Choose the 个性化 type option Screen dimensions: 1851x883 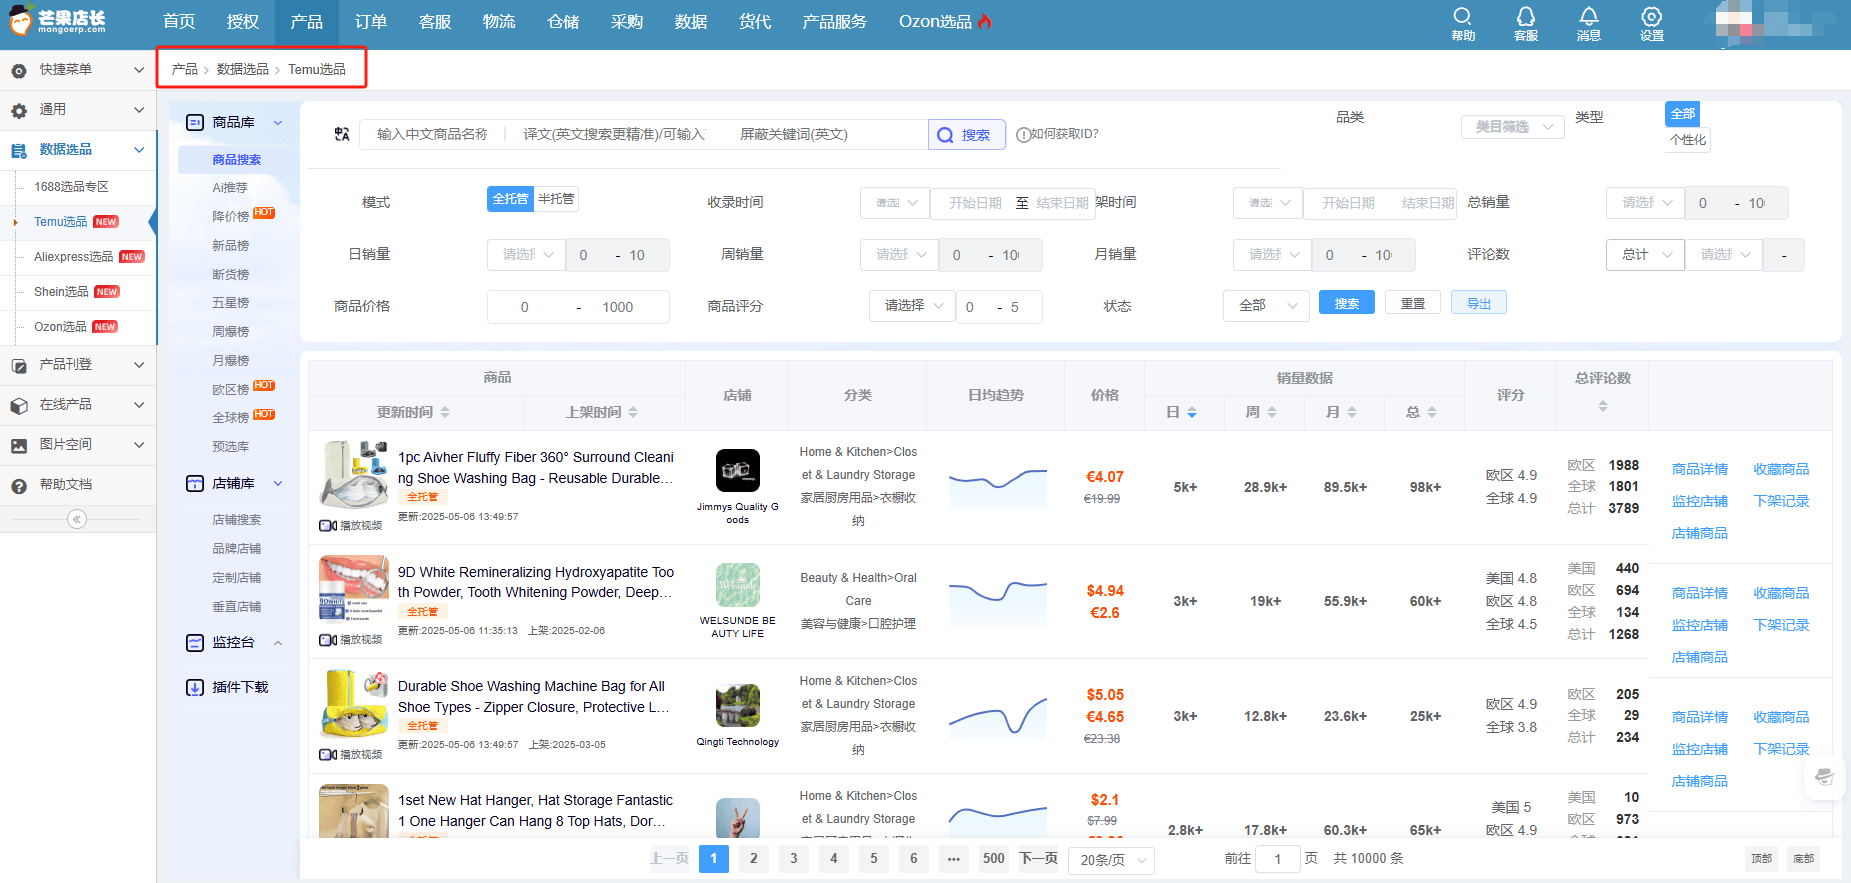pos(1688,140)
